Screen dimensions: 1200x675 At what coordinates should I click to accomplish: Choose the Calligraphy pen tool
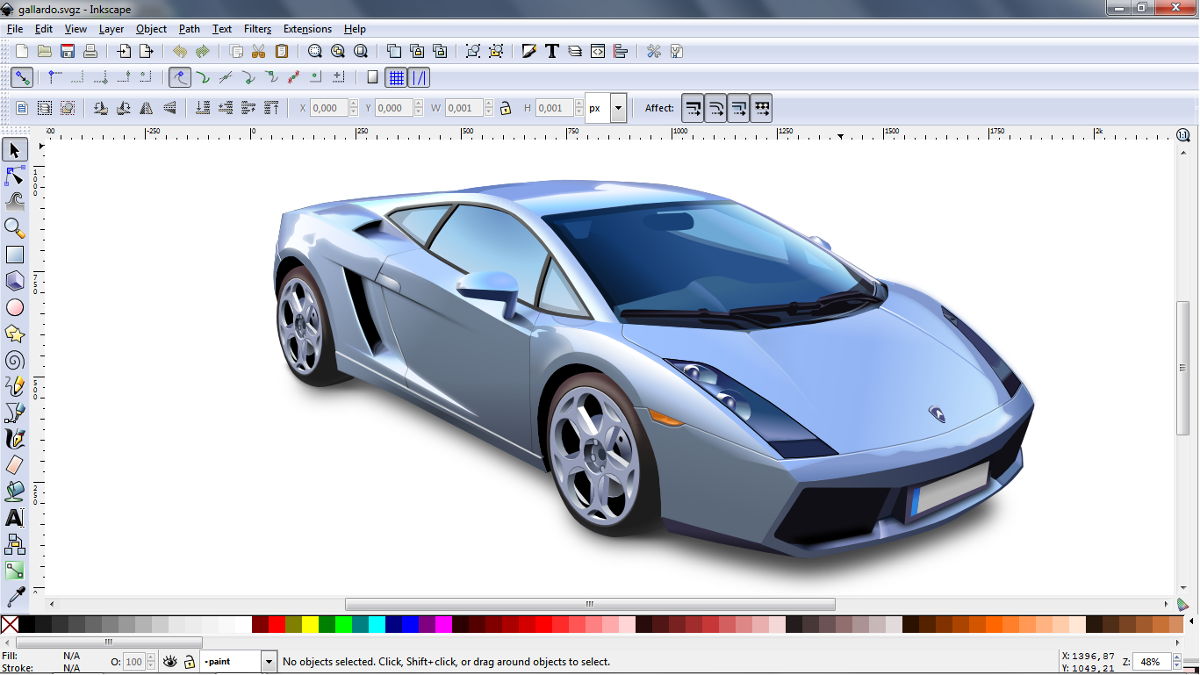pyautogui.click(x=14, y=438)
